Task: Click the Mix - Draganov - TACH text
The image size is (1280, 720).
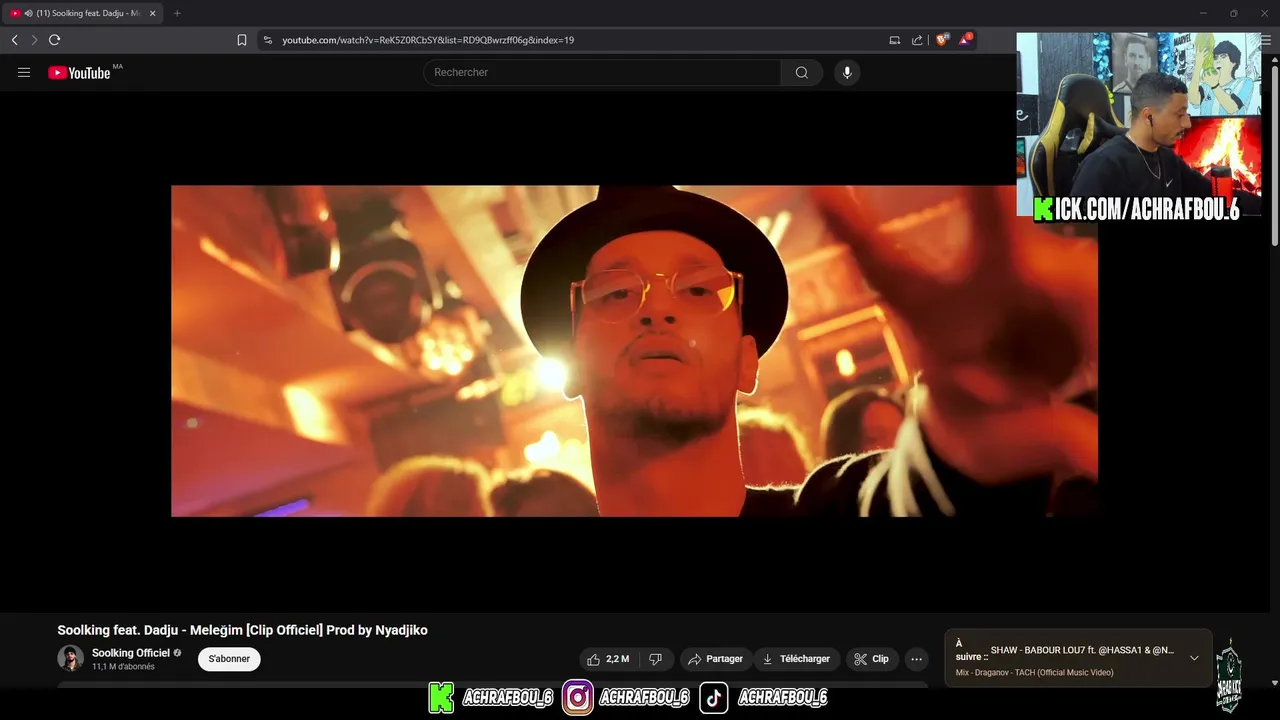Action: point(1034,673)
